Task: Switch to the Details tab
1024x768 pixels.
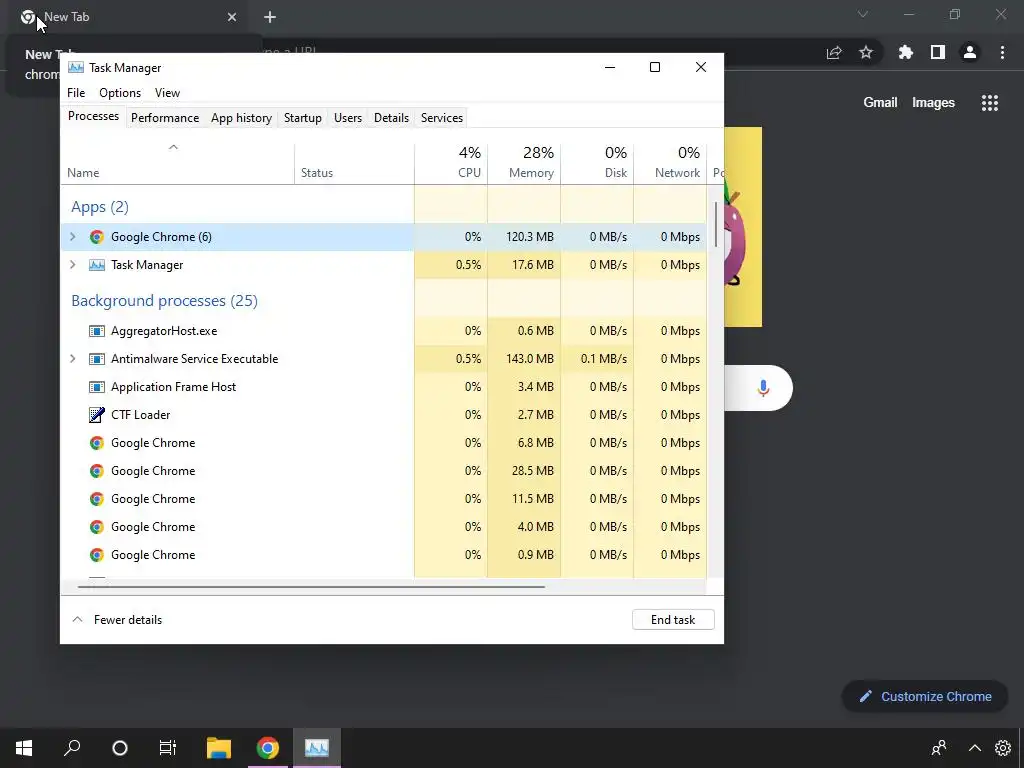Action: [x=391, y=118]
